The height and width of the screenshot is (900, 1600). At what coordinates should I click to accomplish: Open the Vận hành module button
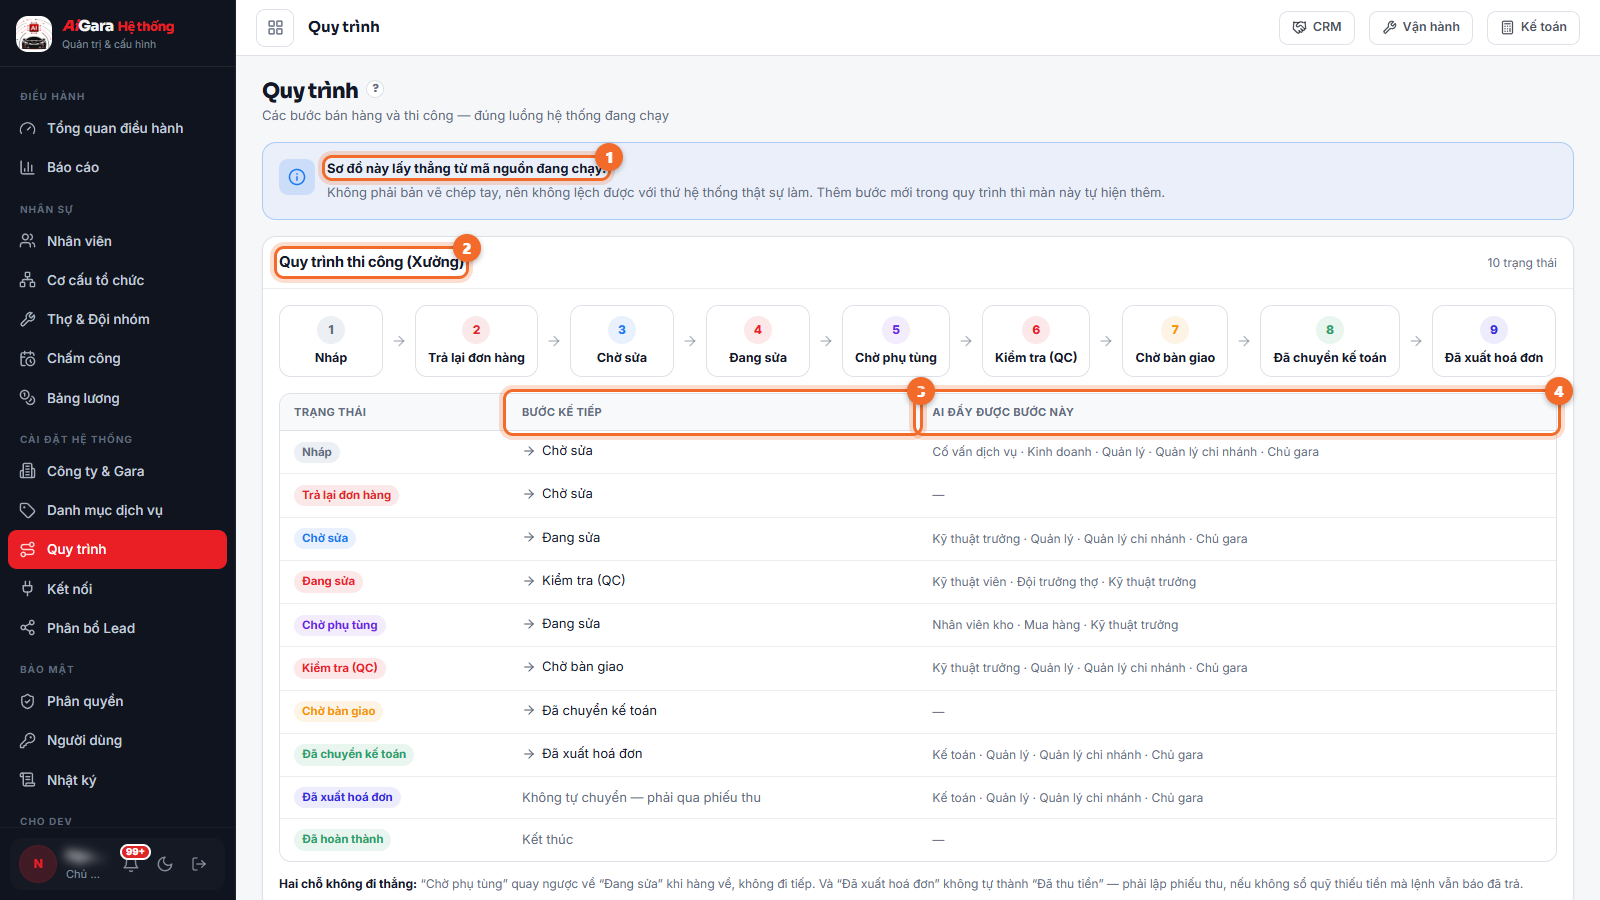(1421, 28)
